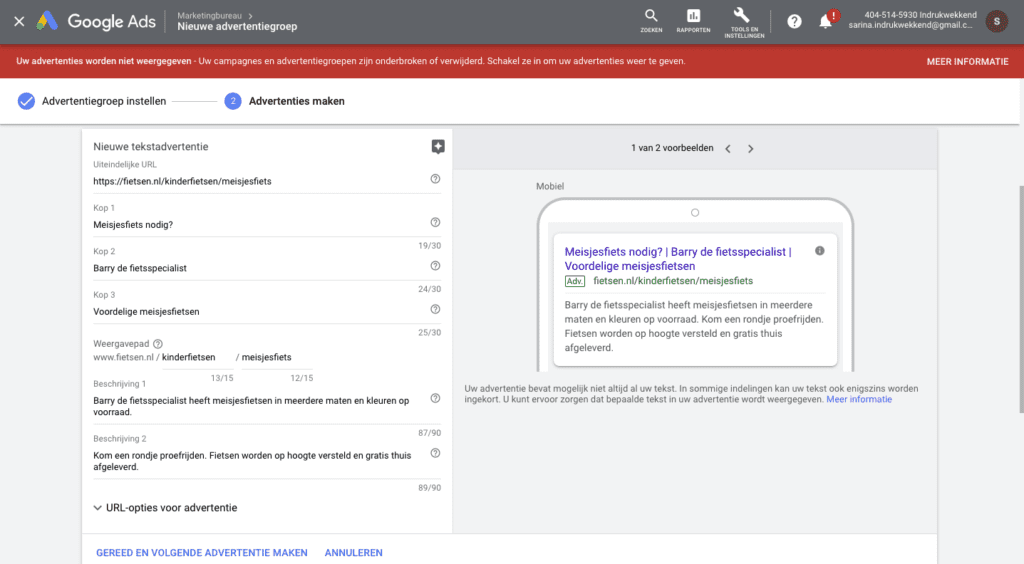Close the ad editor with the X icon
This screenshot has height=564, width=1024.
(19, 21)
